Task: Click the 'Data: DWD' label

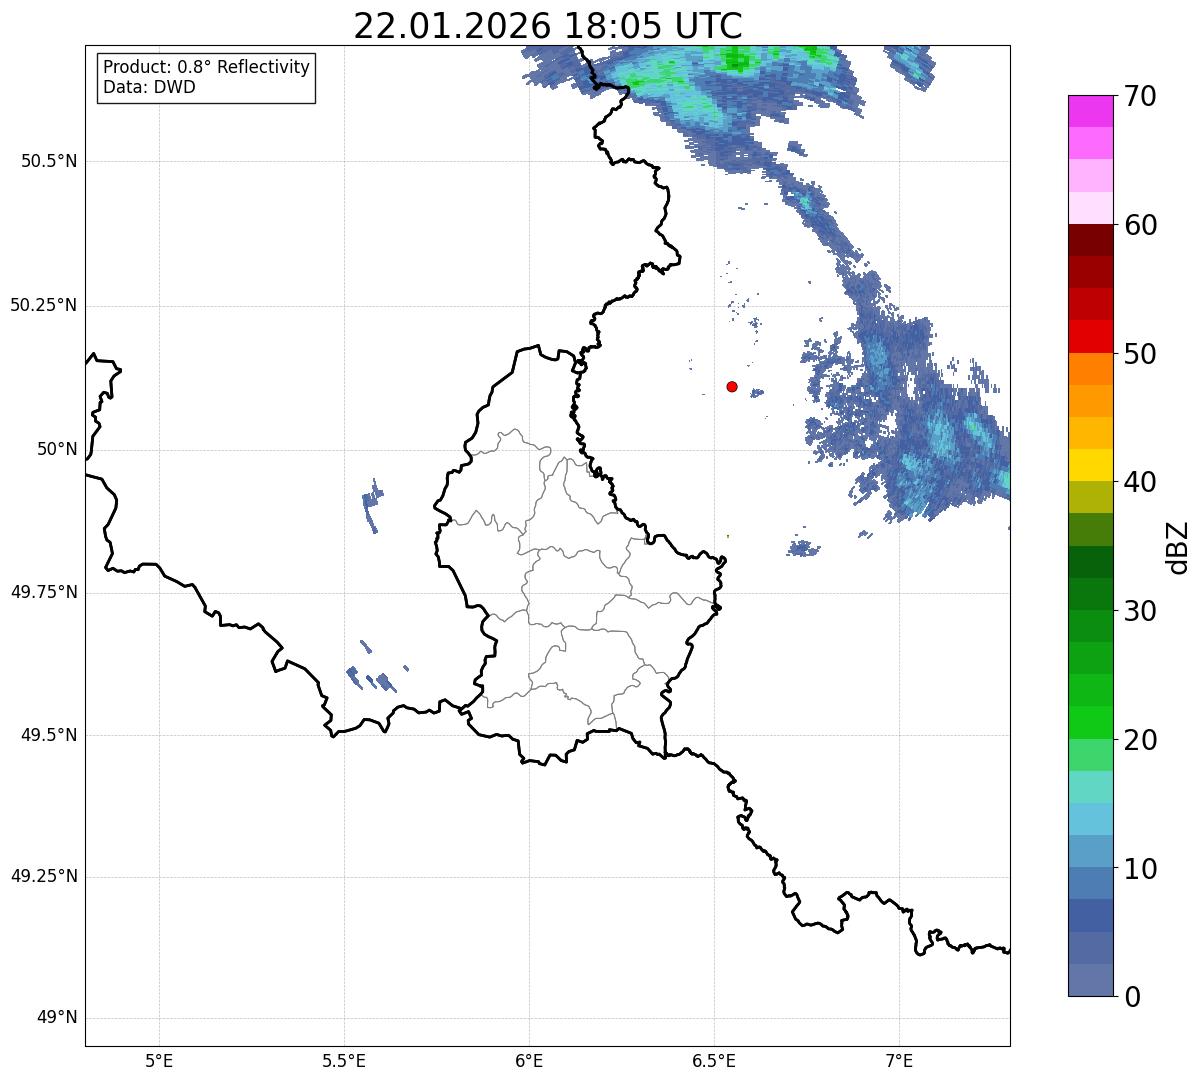Action: click(x=149, y=87)
